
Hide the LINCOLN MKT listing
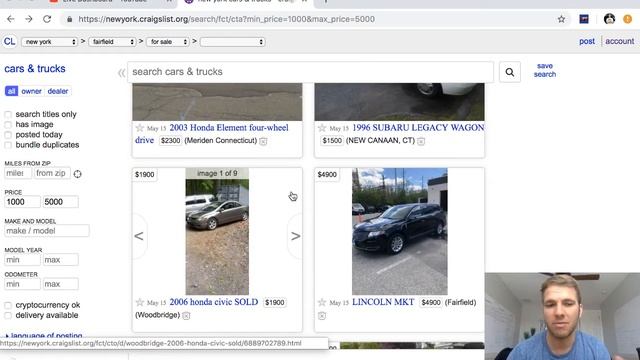[322, 316]
